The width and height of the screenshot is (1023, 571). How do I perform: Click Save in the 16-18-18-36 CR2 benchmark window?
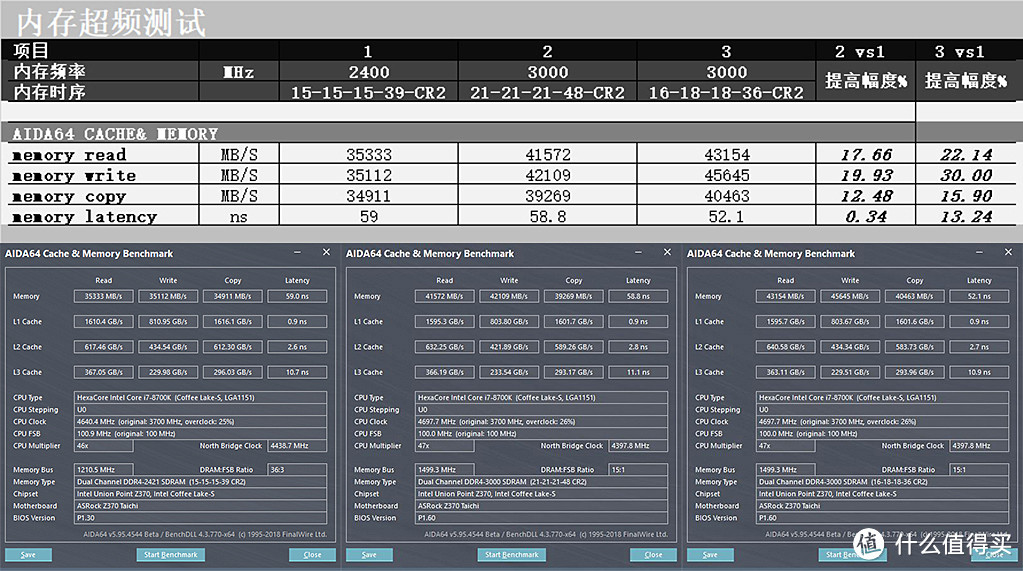pos(710,555)
